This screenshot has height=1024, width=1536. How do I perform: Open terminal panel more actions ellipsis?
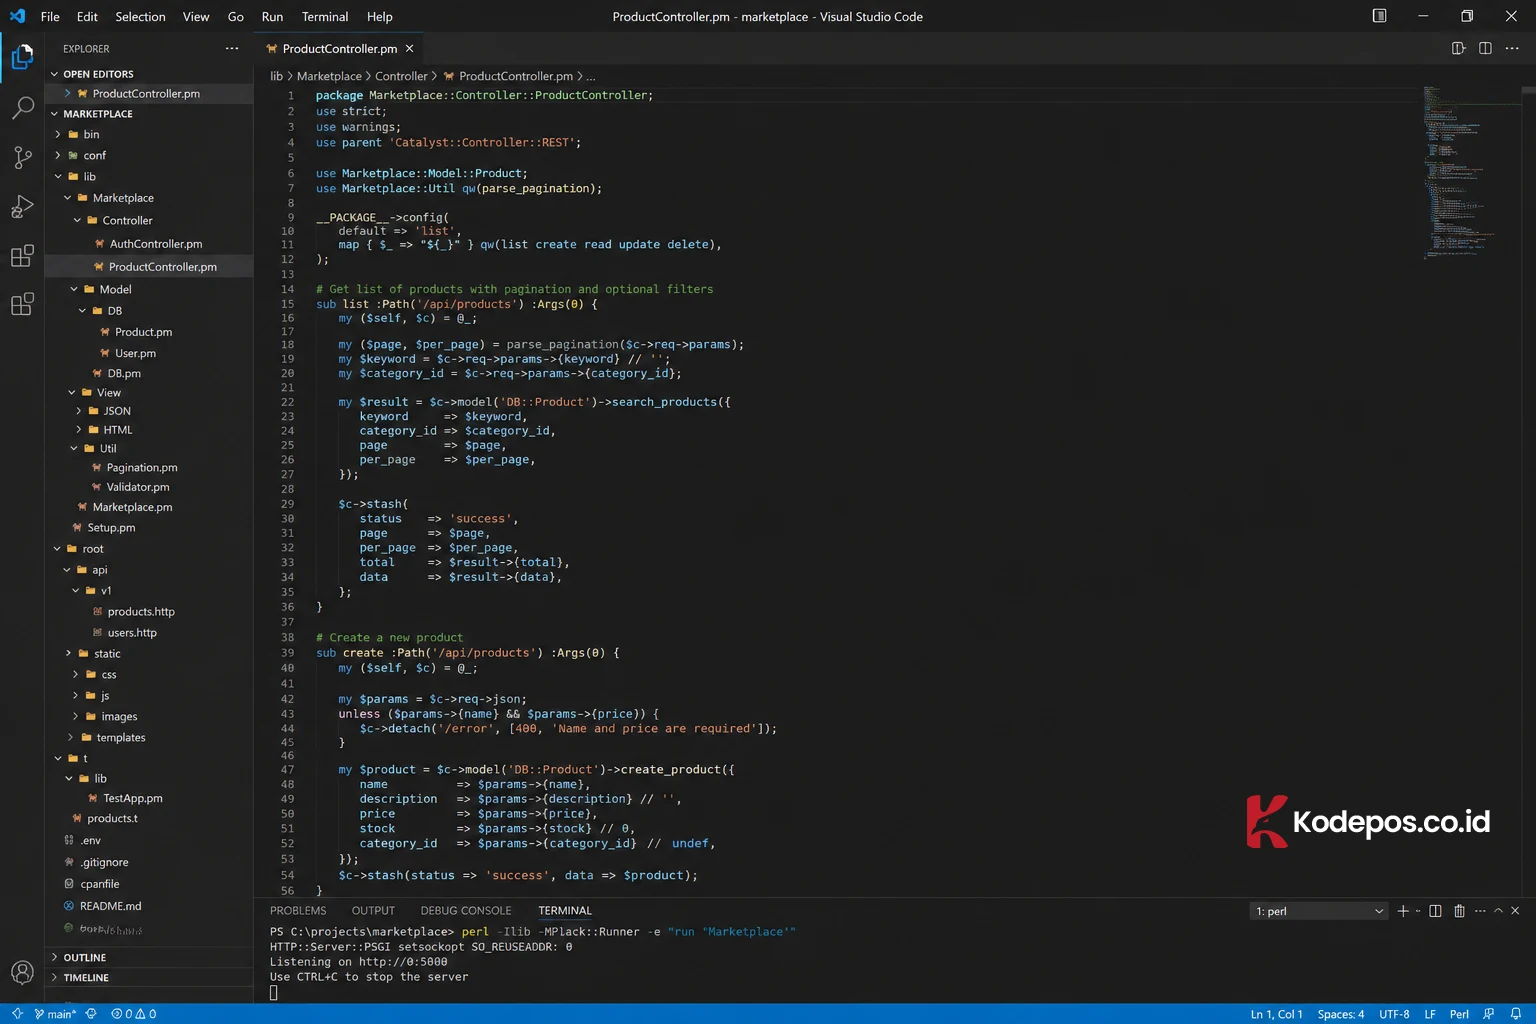coord(1480,911)
